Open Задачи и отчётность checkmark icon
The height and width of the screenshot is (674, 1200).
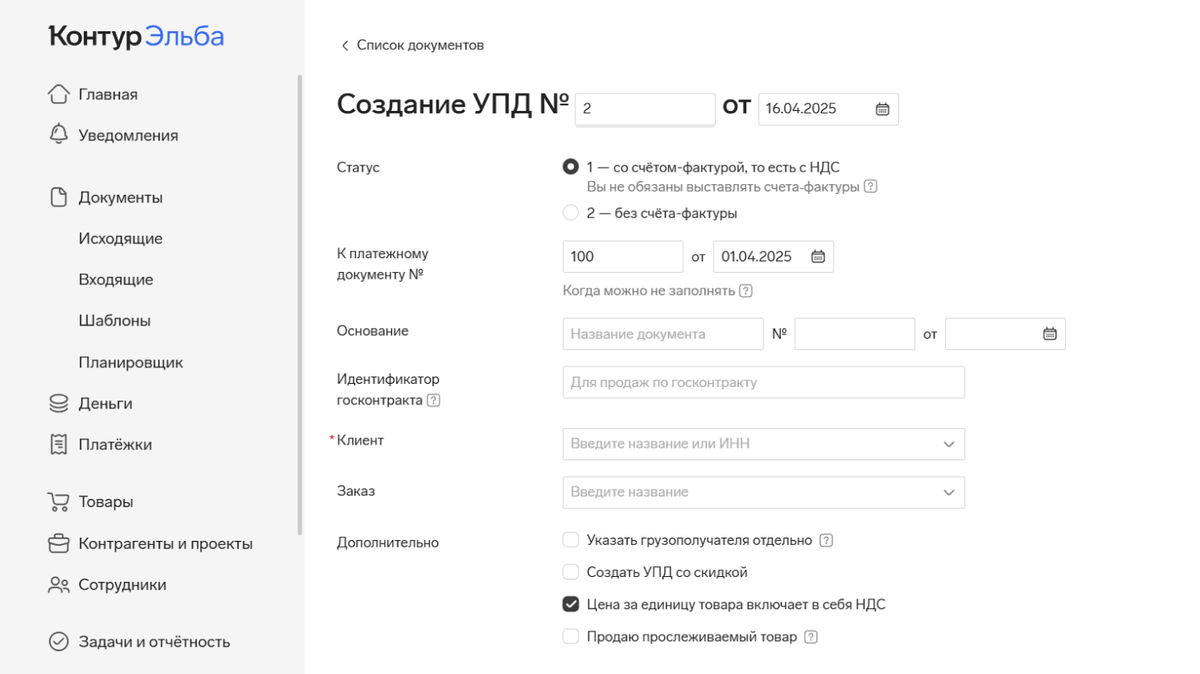[58, 641]
